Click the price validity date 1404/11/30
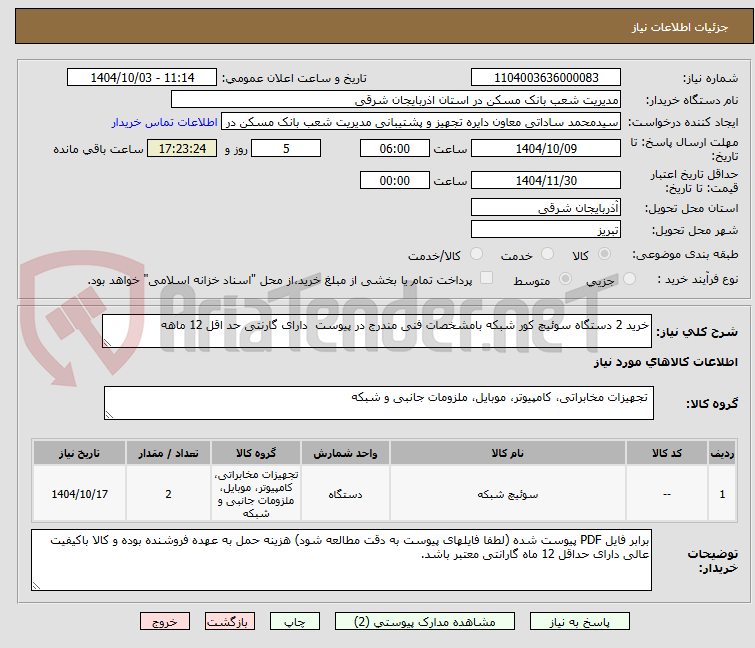Viewport: 755px width, 648px height. click(x=546, y=181)
